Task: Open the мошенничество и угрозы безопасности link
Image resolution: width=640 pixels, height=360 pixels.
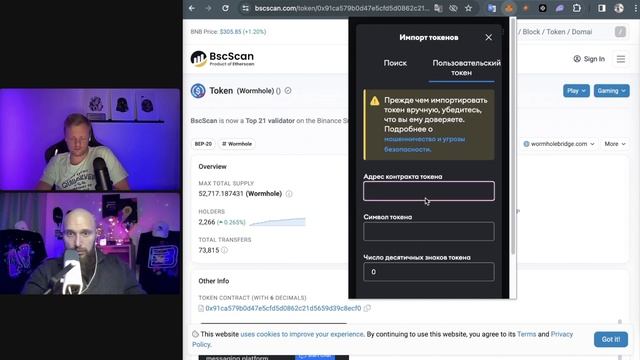Action: (424, 144)
